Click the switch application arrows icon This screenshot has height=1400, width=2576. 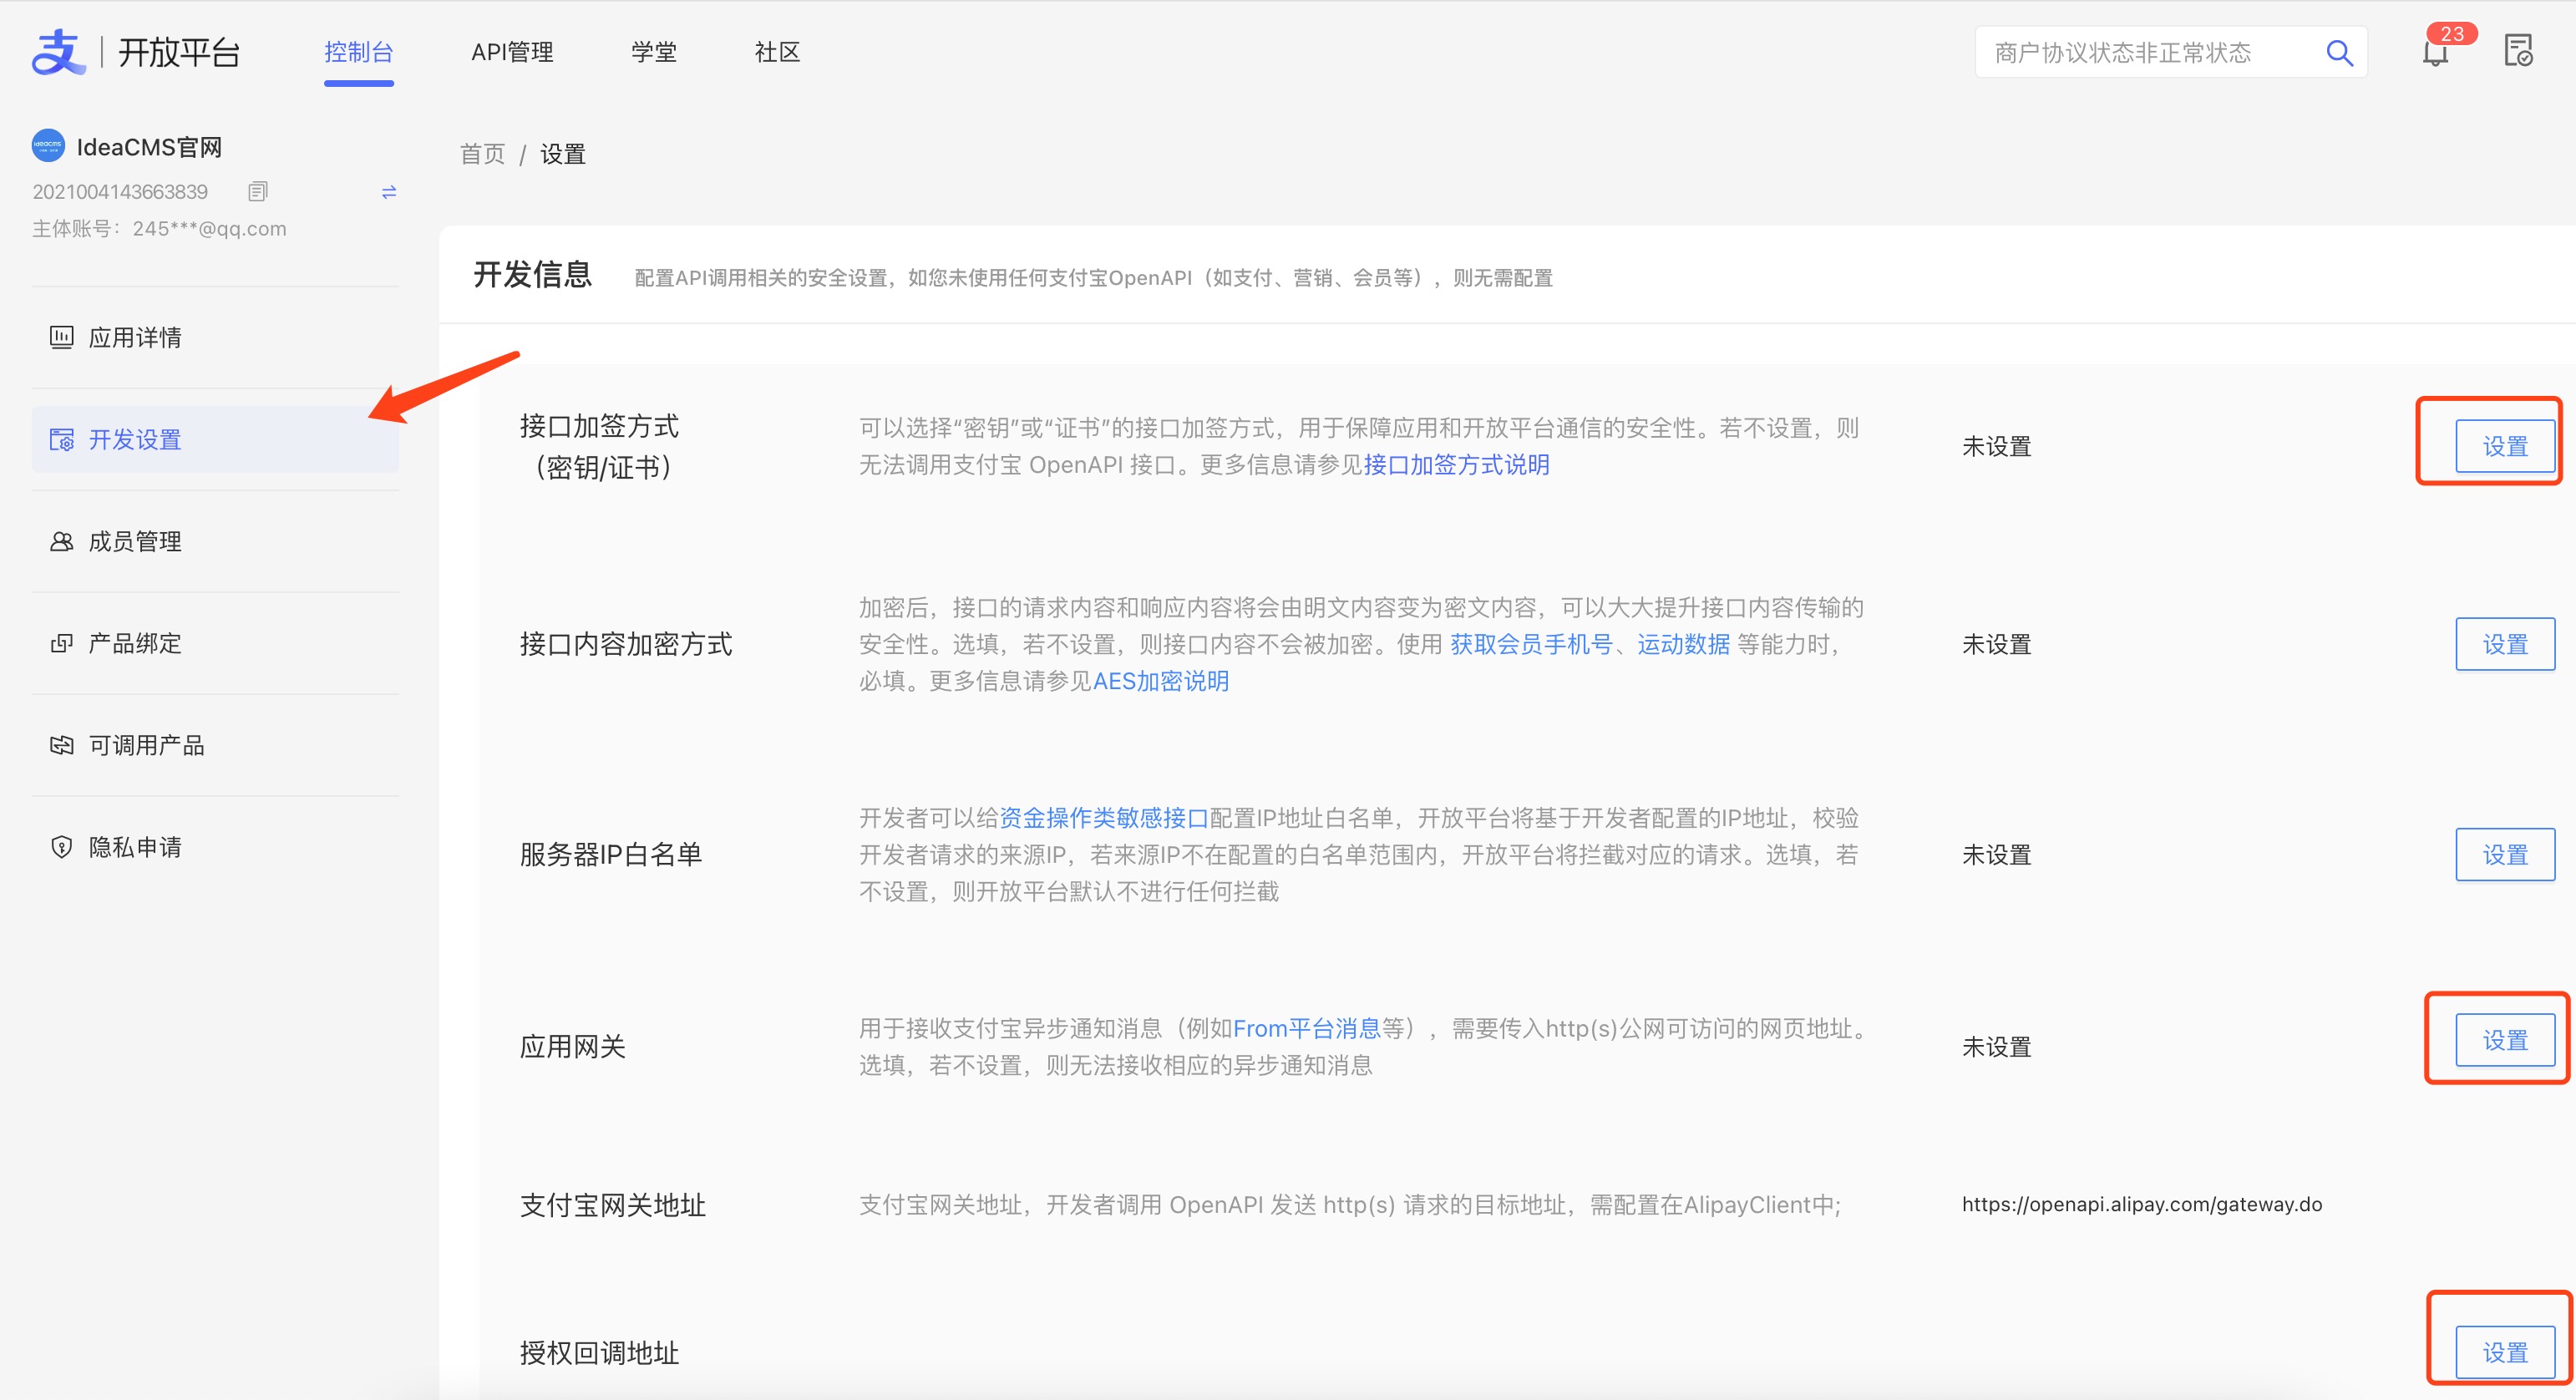[389, 191]
